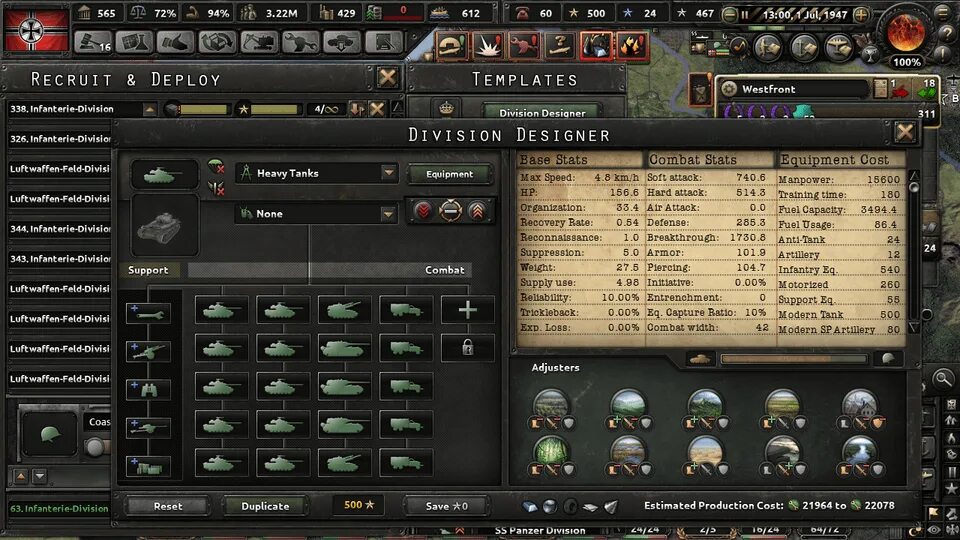Add the engineer support company slot
The image size is (960, 540).
click(148, 313)
